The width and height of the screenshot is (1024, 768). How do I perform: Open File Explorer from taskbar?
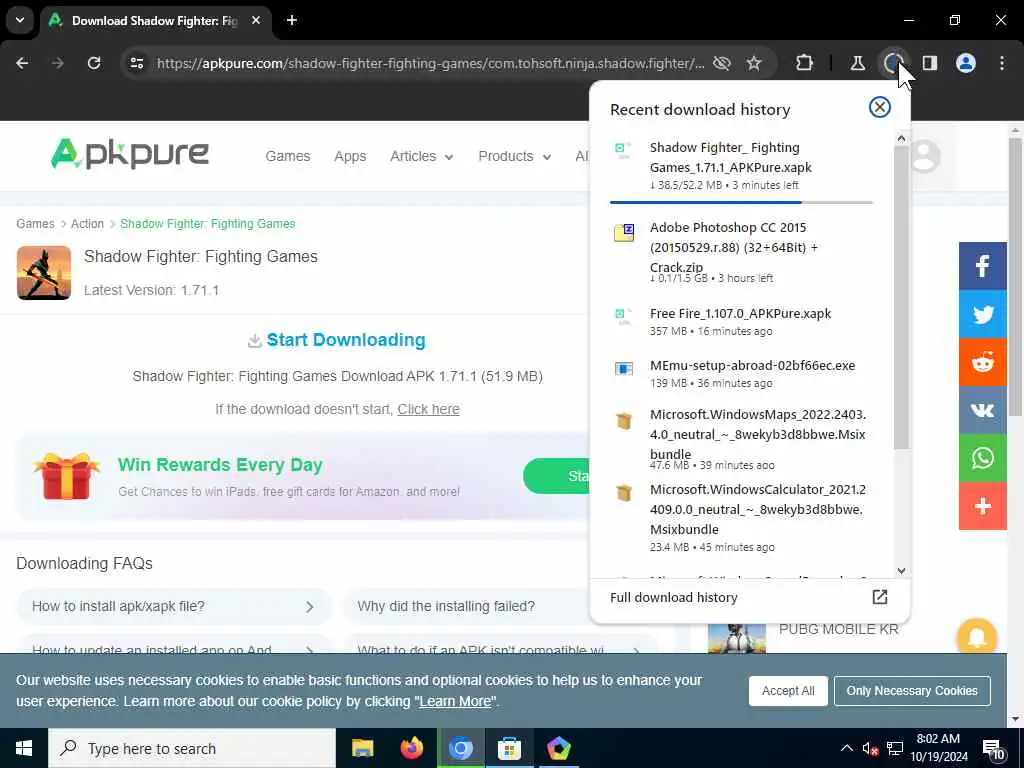362,748
